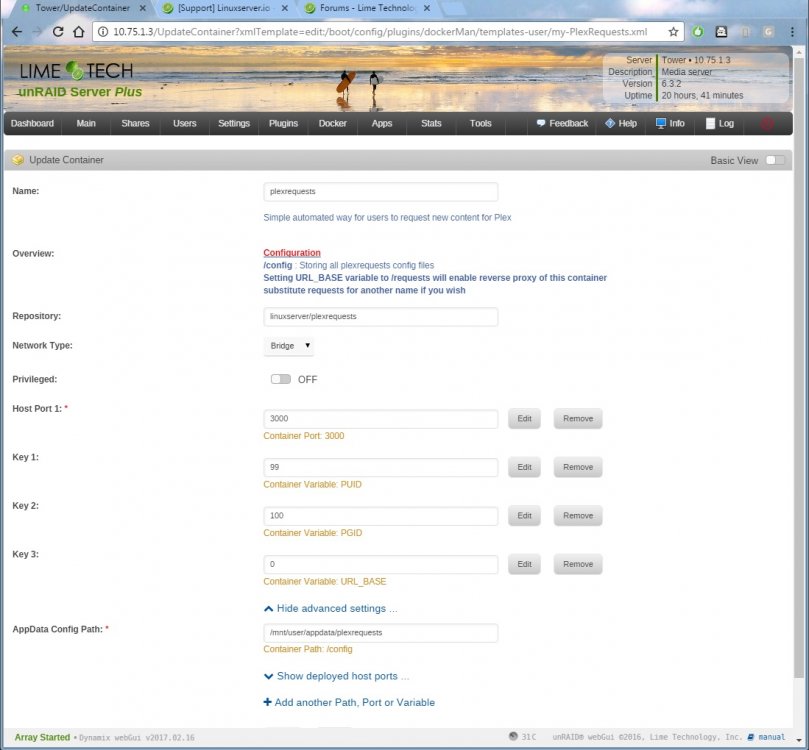Viewport: 809px width, 750px height.
Task: Click Remove for Host Port 1
Action: click(x=578, y=419)
